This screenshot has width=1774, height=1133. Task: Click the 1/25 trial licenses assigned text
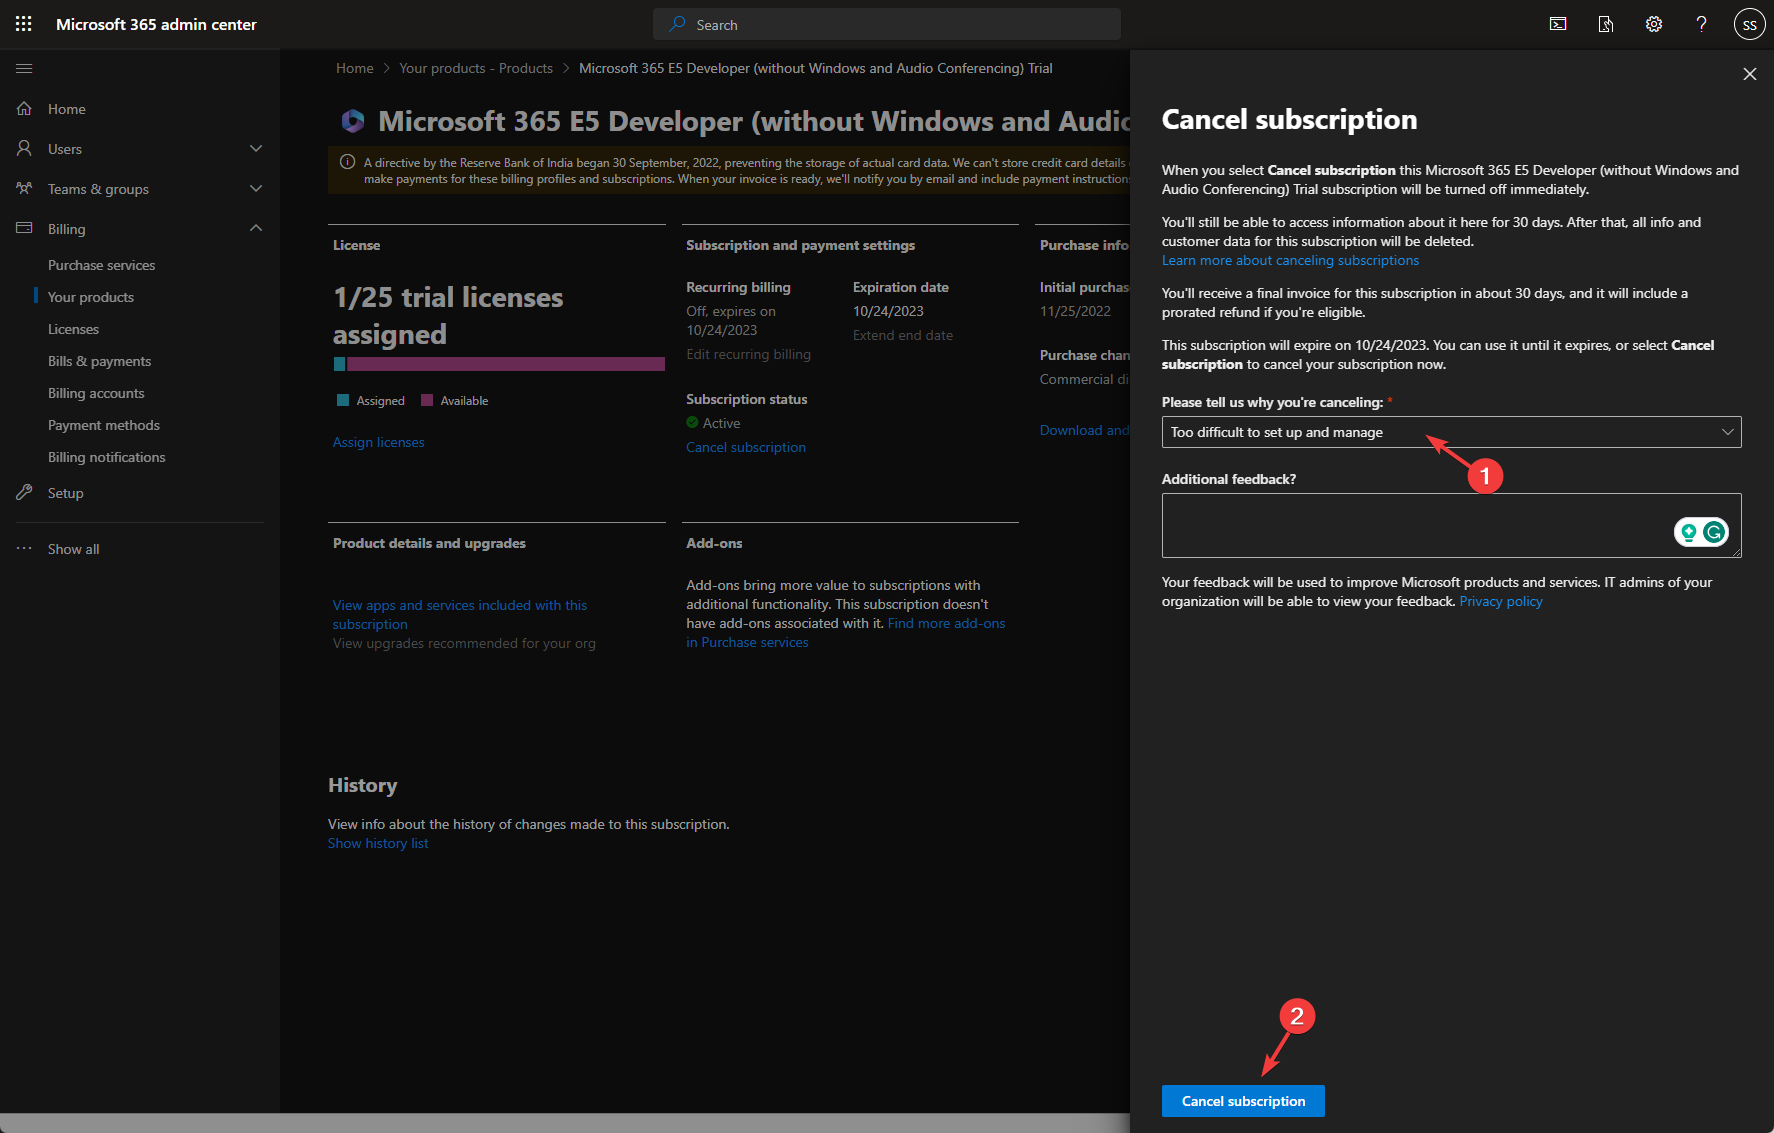pyautogui.click(x=448, y=315)
